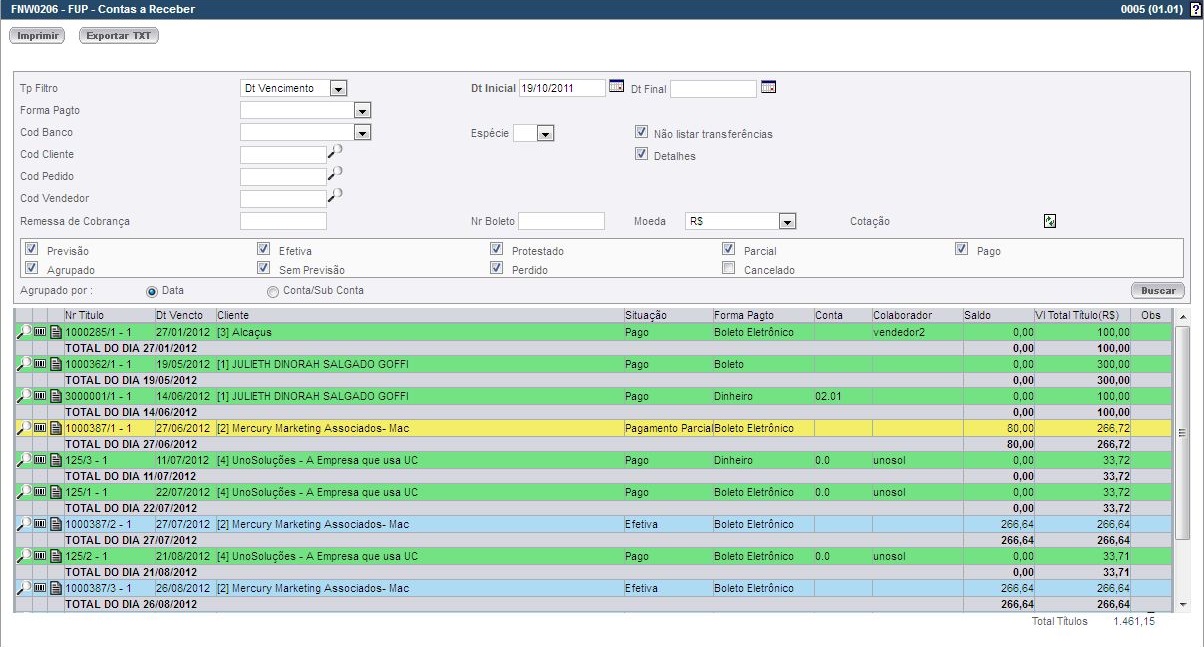Click magnifier icon for title 1000285/1 - 1

(x=23, y=332)
